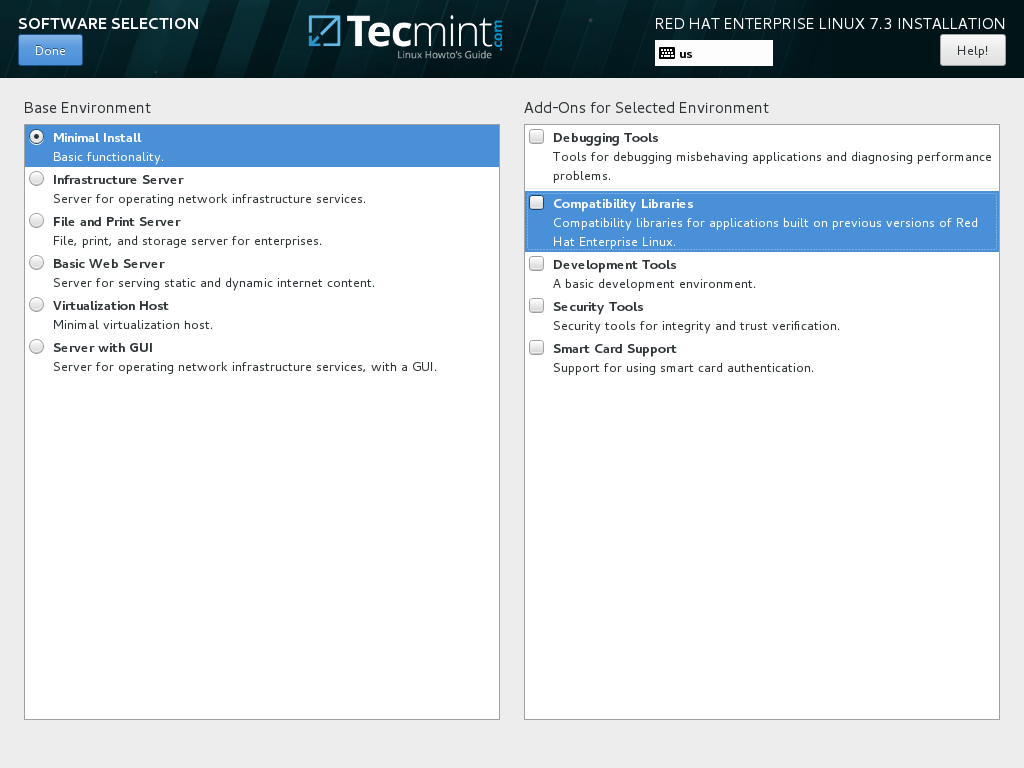
Task: Click the Tecmint logo
Action: 404,36
